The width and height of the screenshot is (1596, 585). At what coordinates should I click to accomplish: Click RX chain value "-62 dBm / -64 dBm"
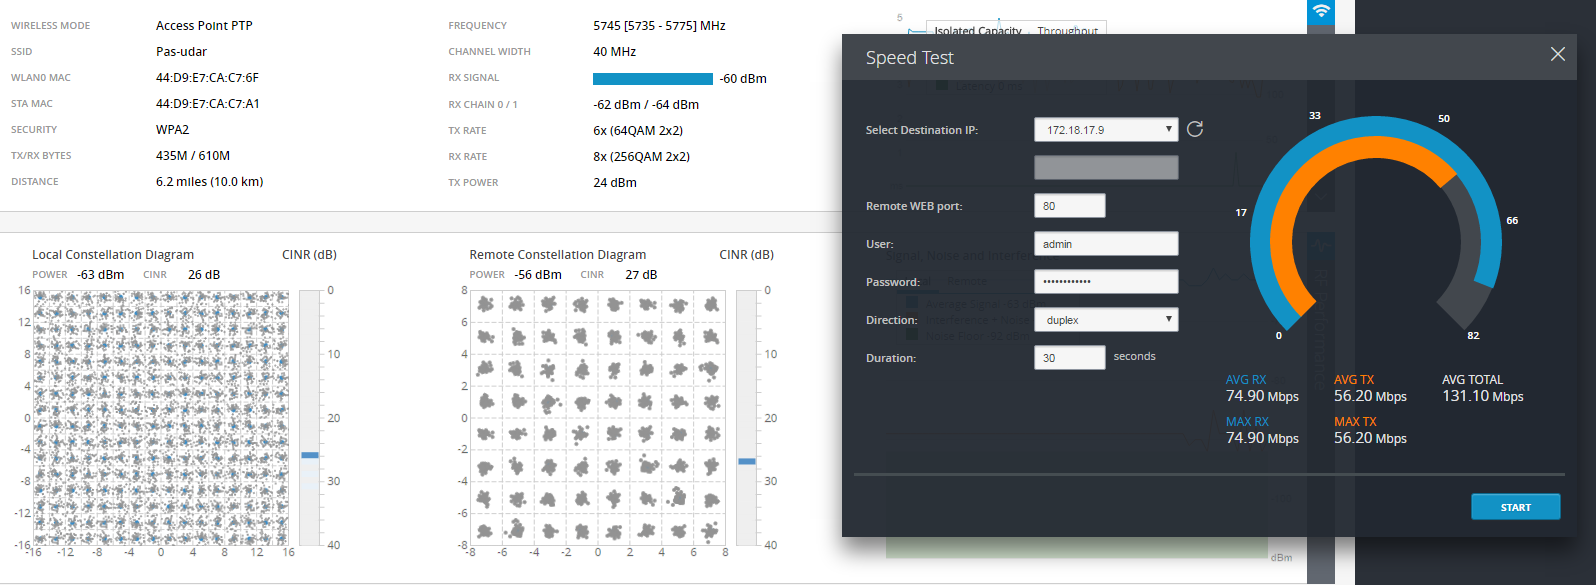click(x=646, y=105)
